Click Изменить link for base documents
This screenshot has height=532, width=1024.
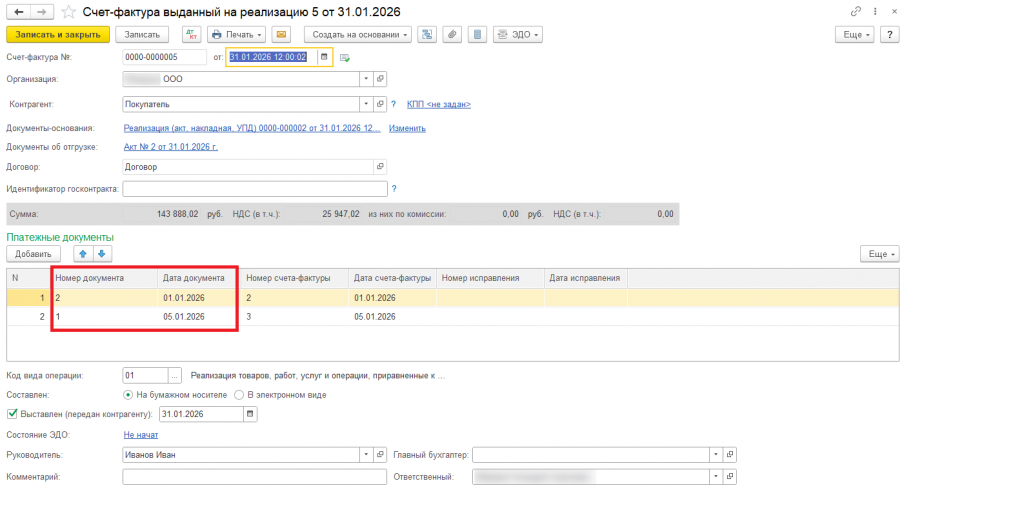[407, 129]
